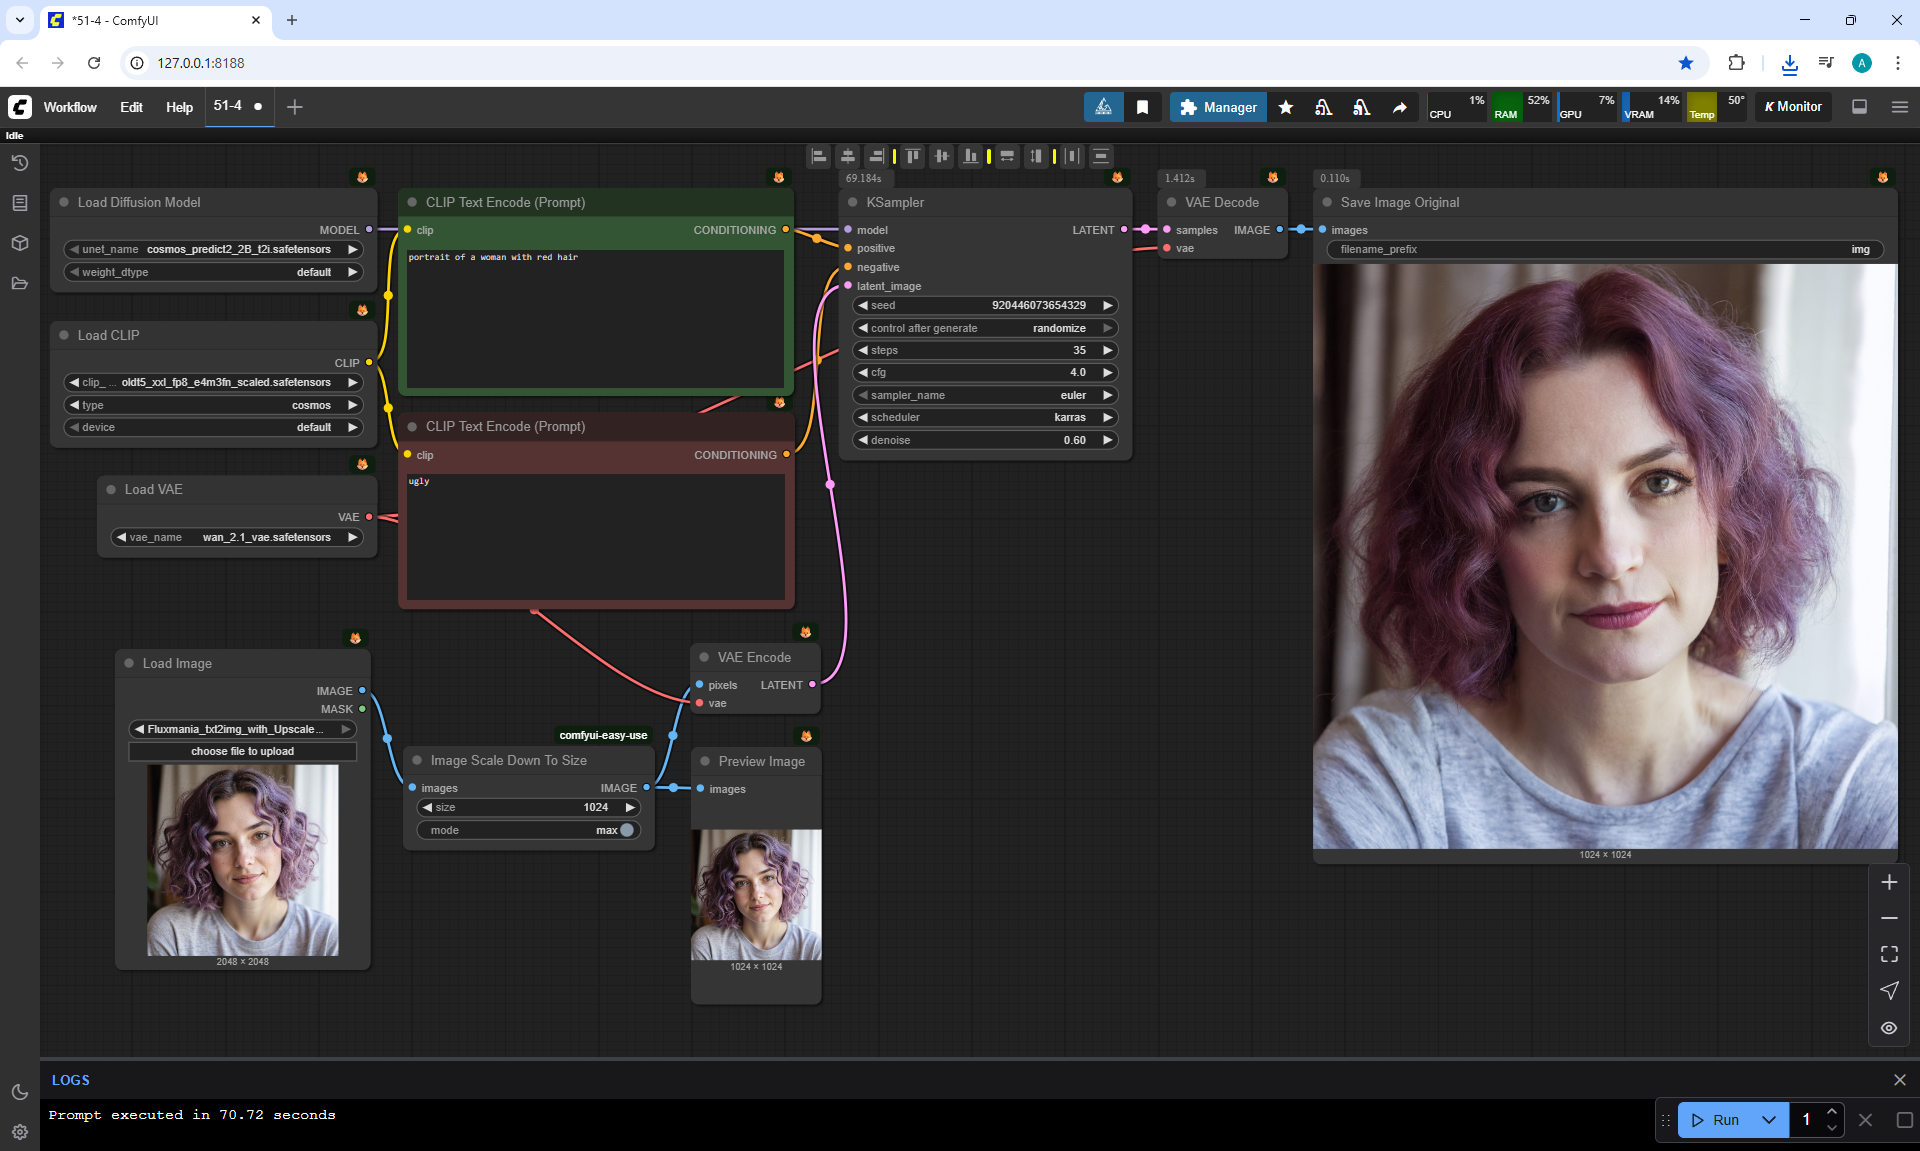Open the Help menu
The height and width of the screenshot is (1151, 1920).
point(179,107)
